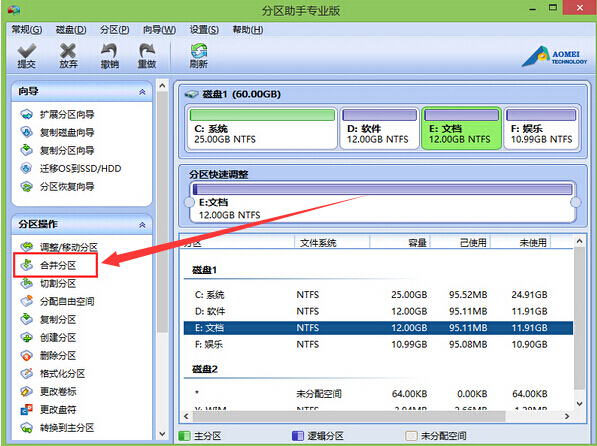Open the 磁盘(D) menu

(x=71, y=30)
